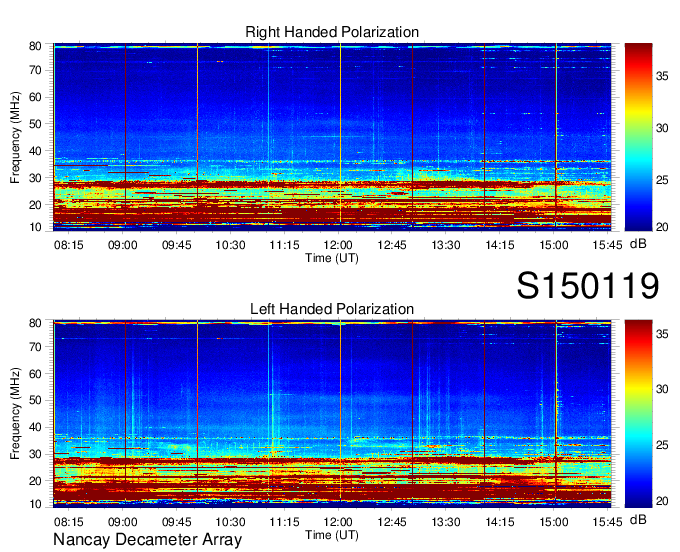
Task: Click "70" frequency tick of the Right Handed plot
Action: tap(35, 70)
